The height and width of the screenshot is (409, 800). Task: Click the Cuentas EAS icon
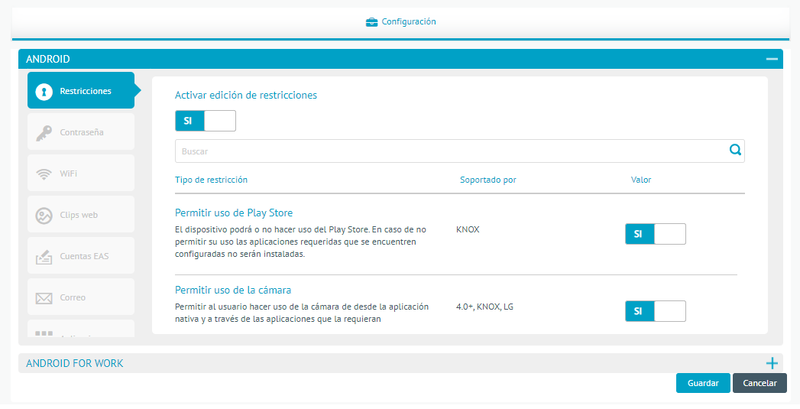pos(44,257)
